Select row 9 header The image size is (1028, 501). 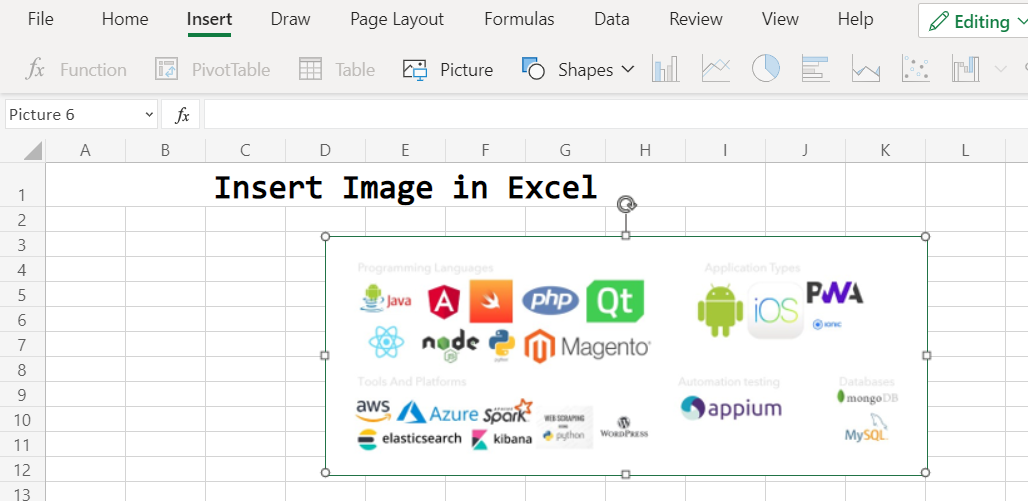coord(22,395)
